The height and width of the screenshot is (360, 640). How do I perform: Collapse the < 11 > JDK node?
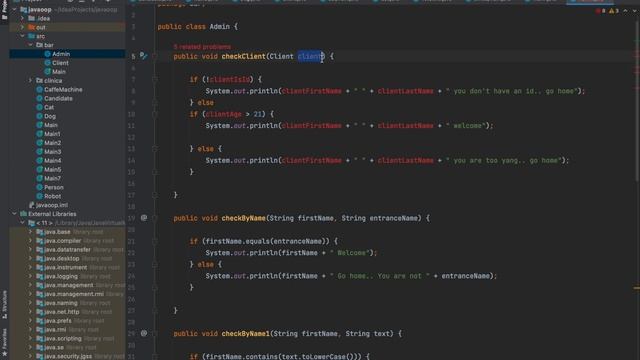tap(23, 223)
